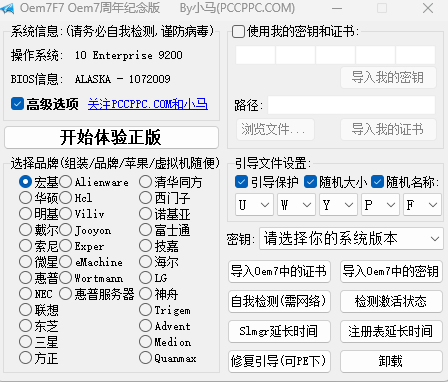Pick the 技嘉 brand option
The height and width of the screenshot is (382, 448).
pos(145,246)
